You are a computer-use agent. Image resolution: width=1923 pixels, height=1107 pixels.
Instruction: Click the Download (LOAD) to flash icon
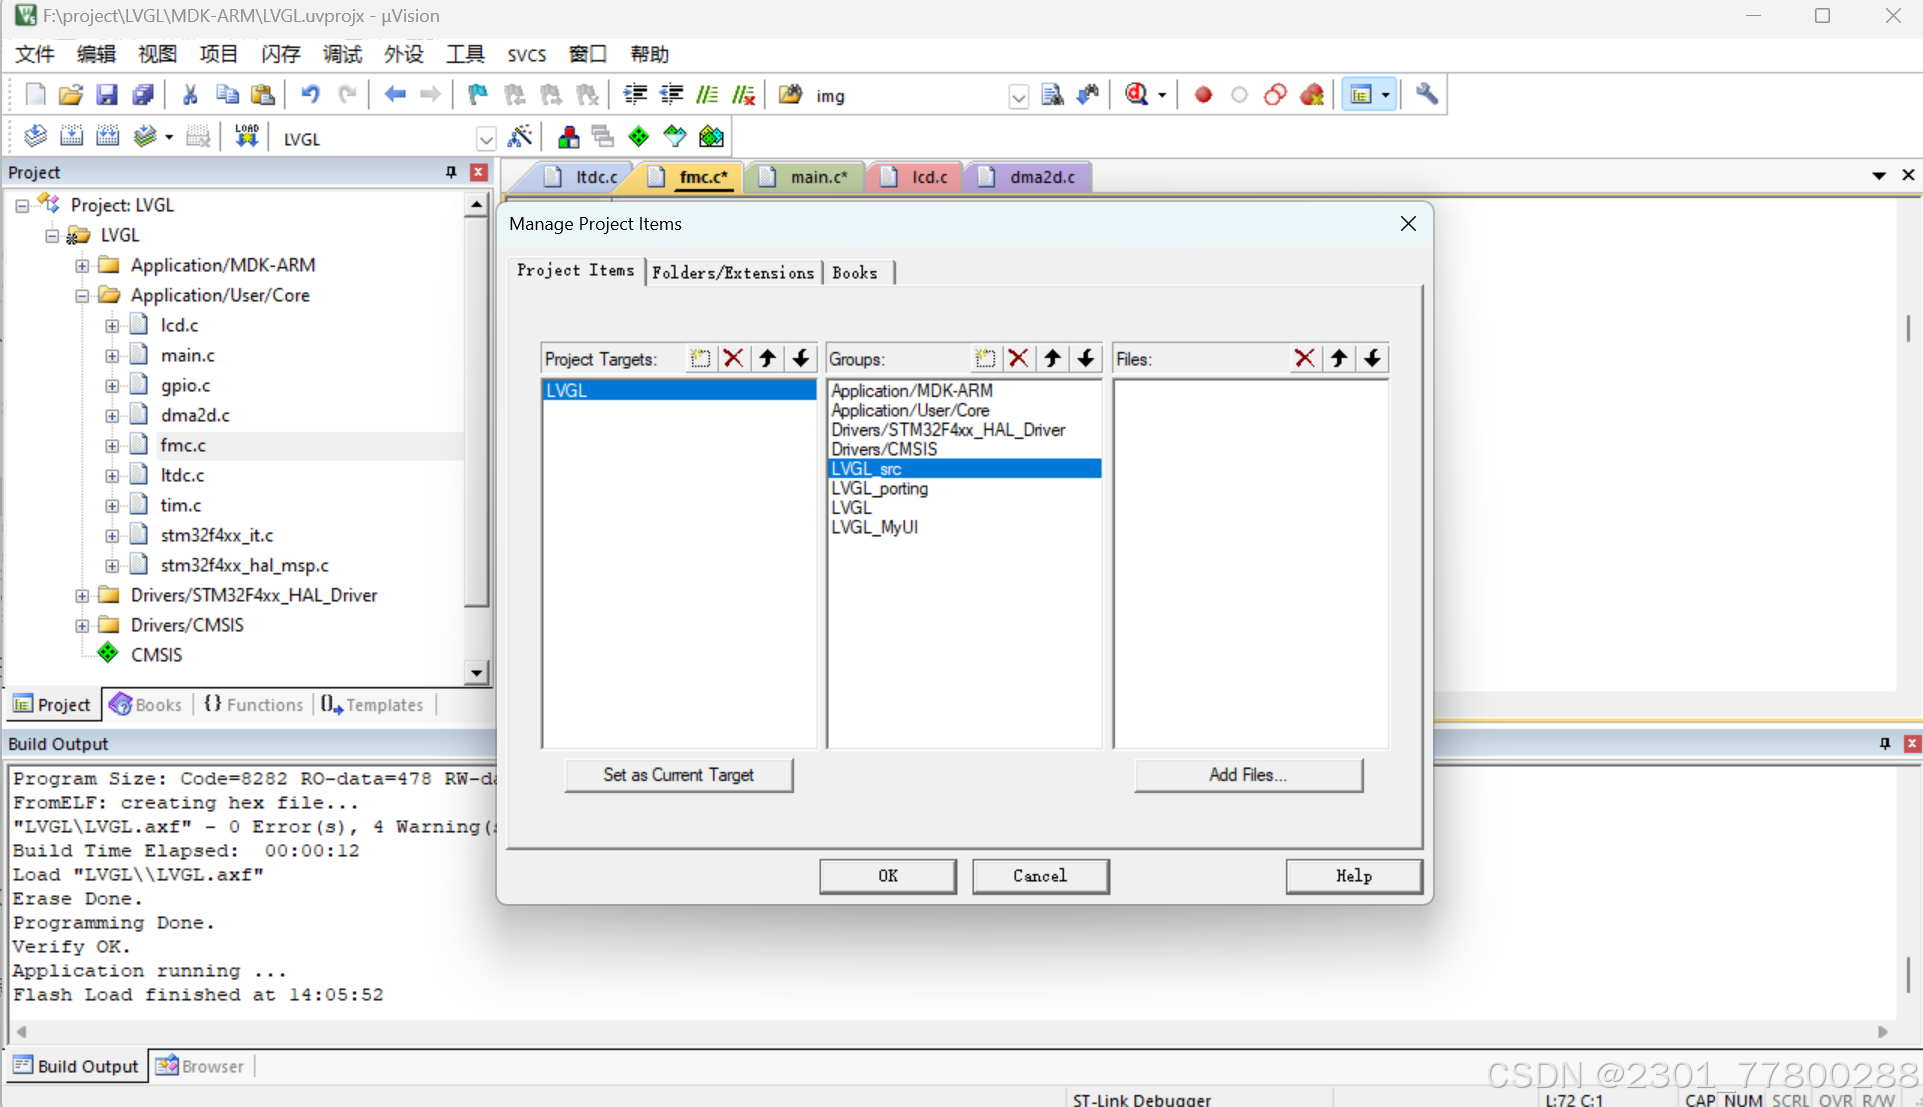tap(246, 137)
